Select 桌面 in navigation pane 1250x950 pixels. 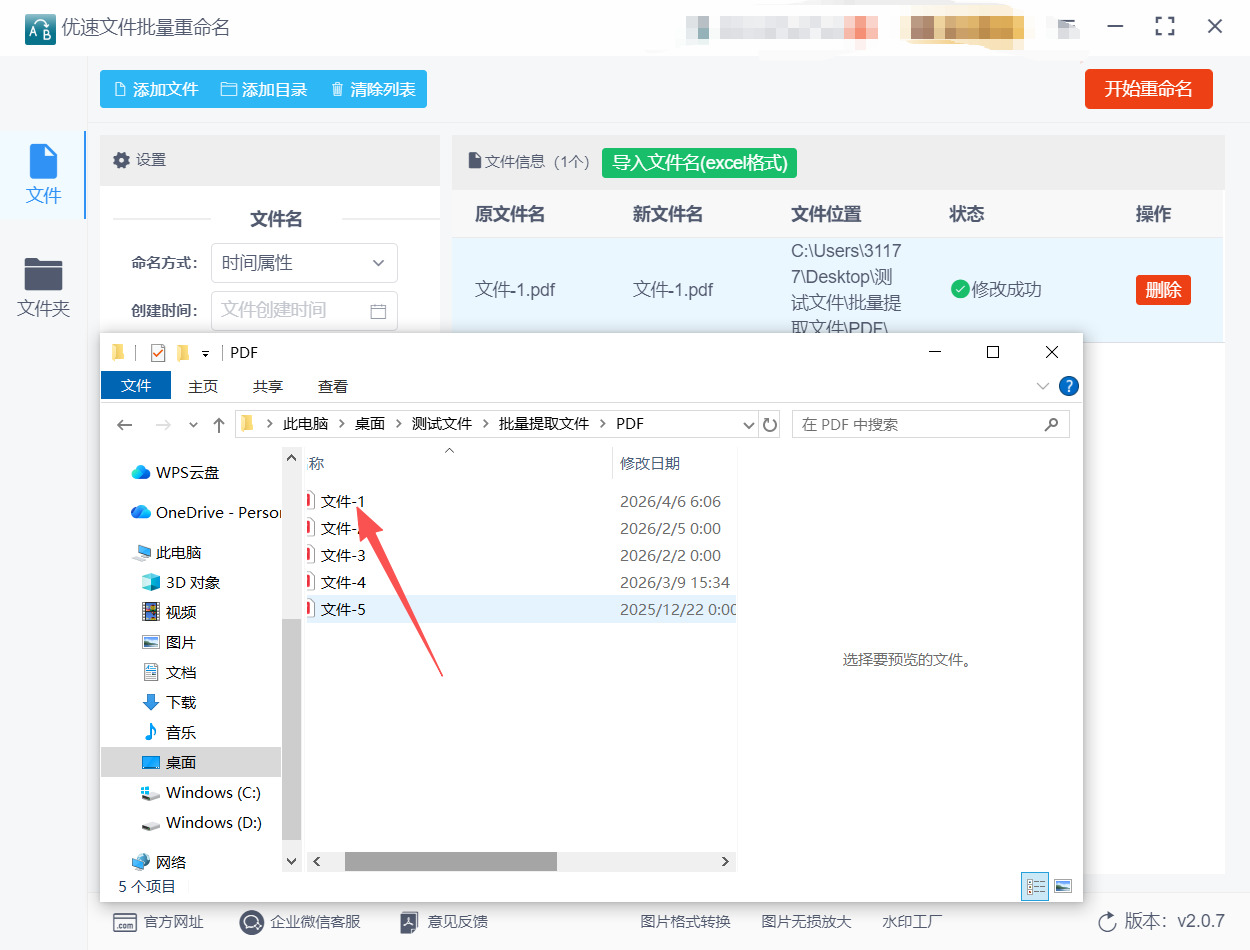191,762
